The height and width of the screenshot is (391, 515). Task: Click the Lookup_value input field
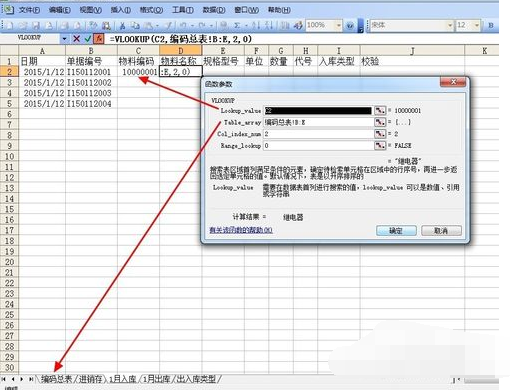[318, 110]
